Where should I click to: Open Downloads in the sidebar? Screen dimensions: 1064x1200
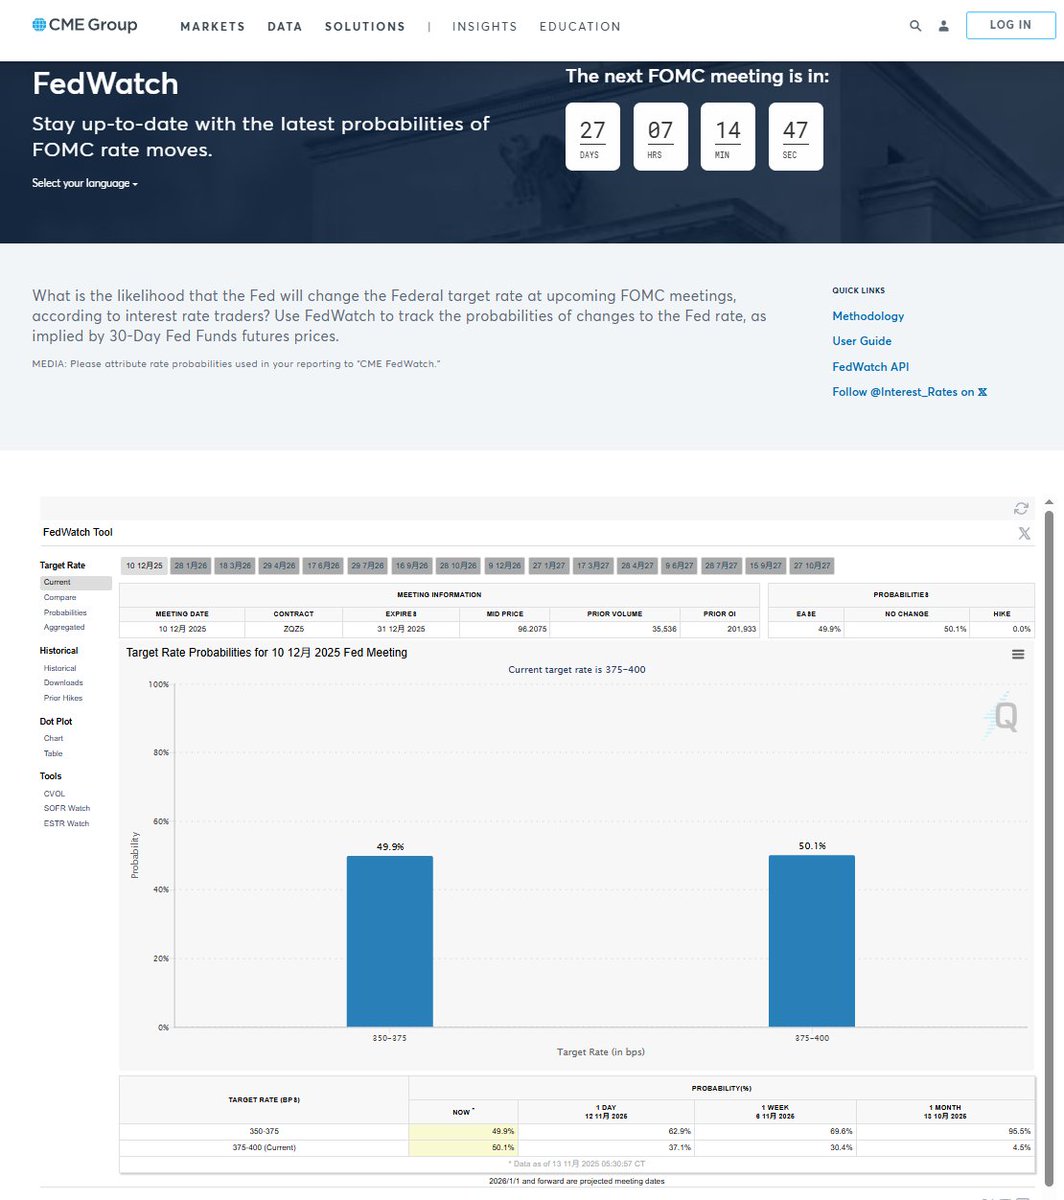pyautogui.click(x=62, y=683)
